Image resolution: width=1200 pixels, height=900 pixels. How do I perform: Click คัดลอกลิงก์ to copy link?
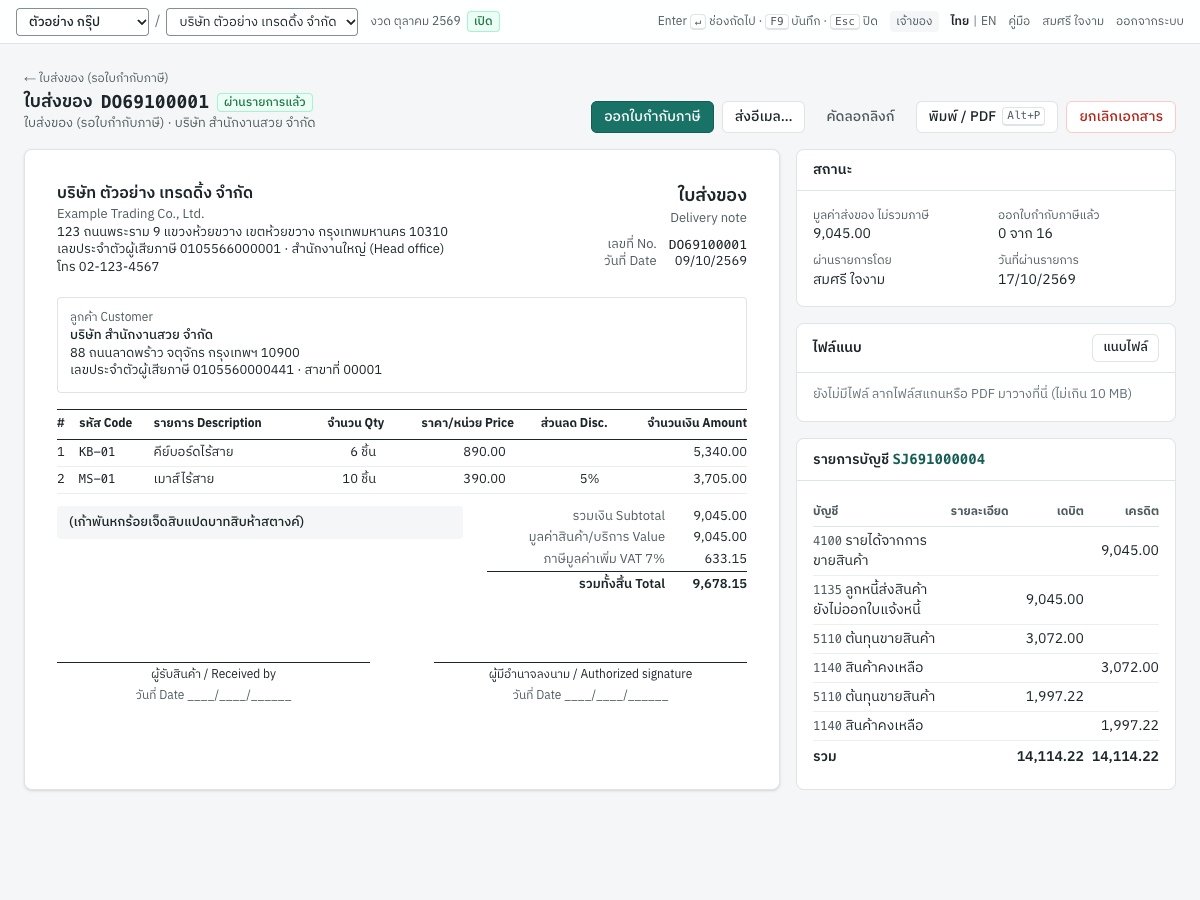[x=860, y=117]
